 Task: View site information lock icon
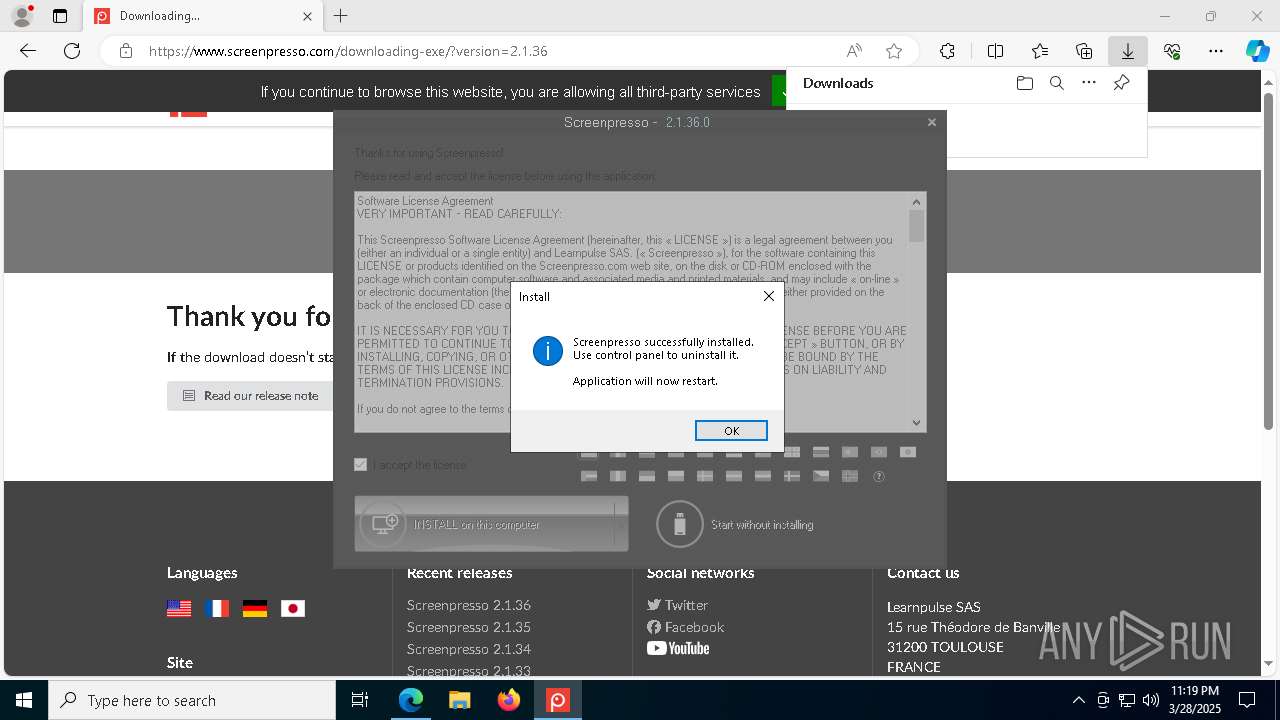point(125,51)
